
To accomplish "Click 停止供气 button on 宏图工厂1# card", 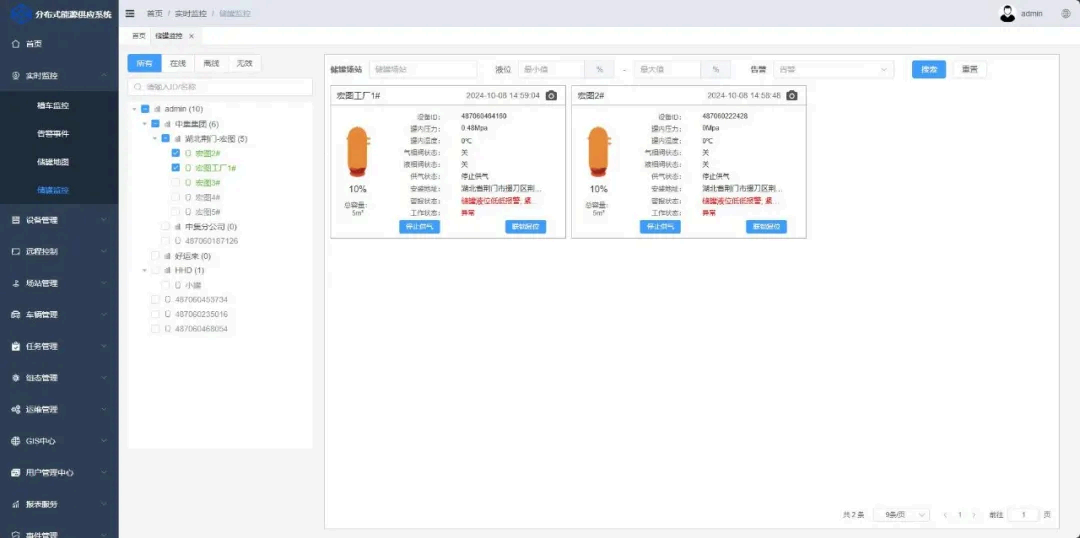I will (419, 227).
